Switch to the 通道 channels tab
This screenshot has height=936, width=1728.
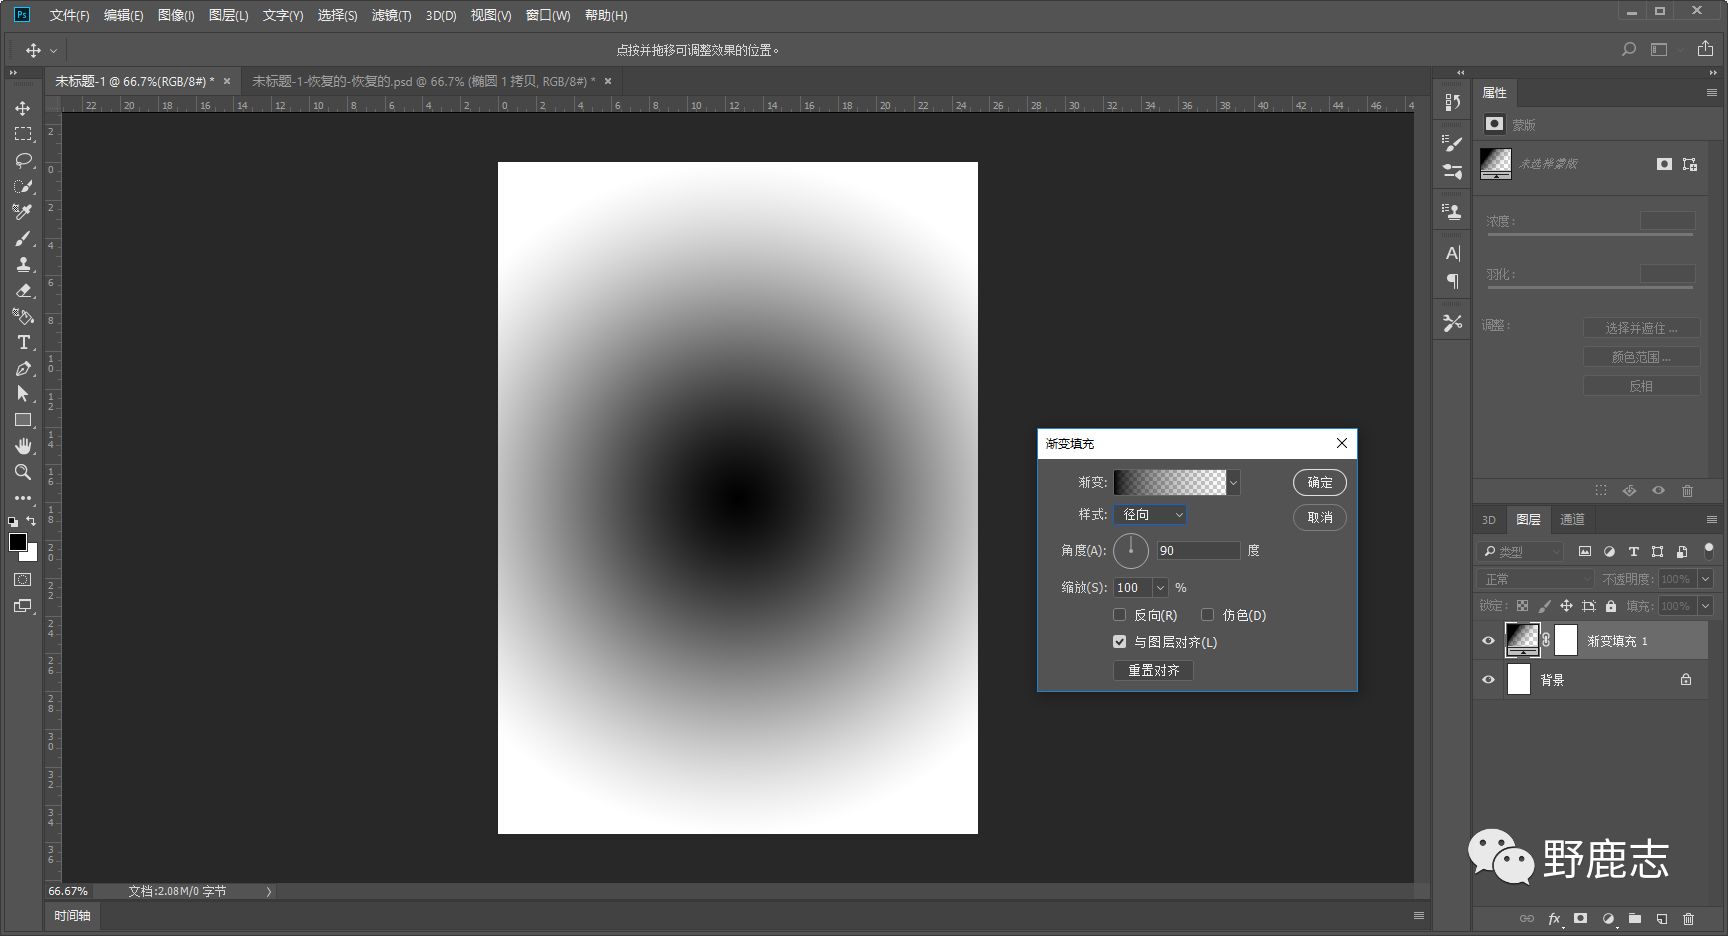(1572, 519)
